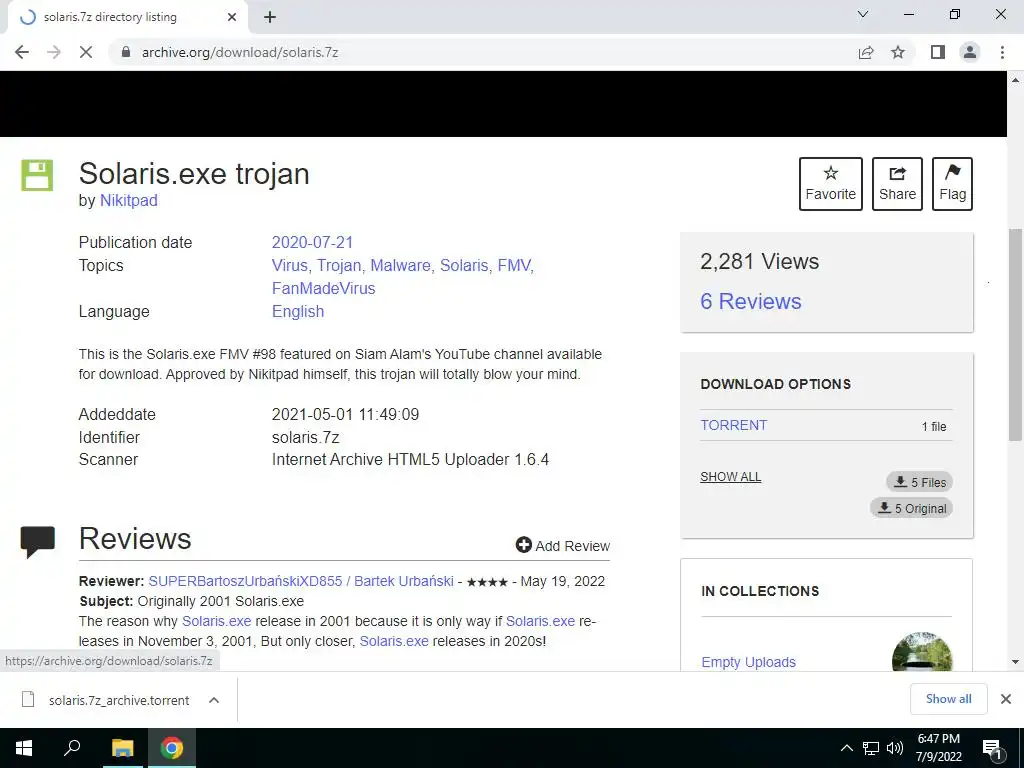
Task: Click the address bar URL field
Action: [483, 52]
